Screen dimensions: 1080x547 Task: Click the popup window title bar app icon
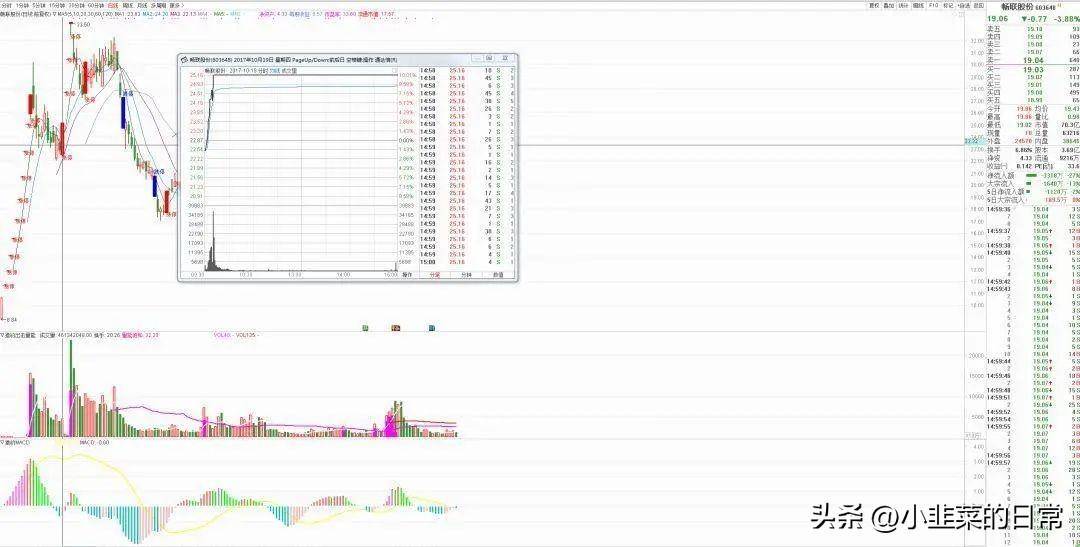click(184, 59)
